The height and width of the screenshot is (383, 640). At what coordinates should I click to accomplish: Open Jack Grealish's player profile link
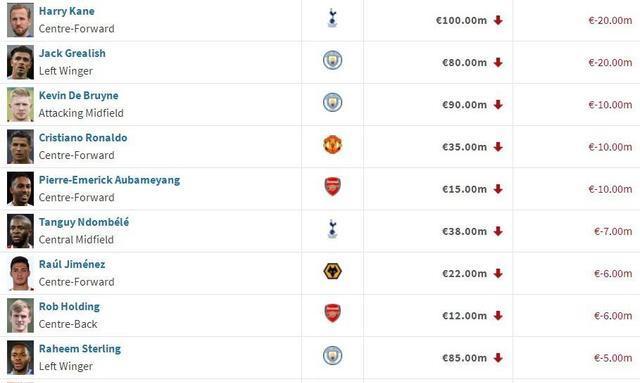[x=72, y=53]
